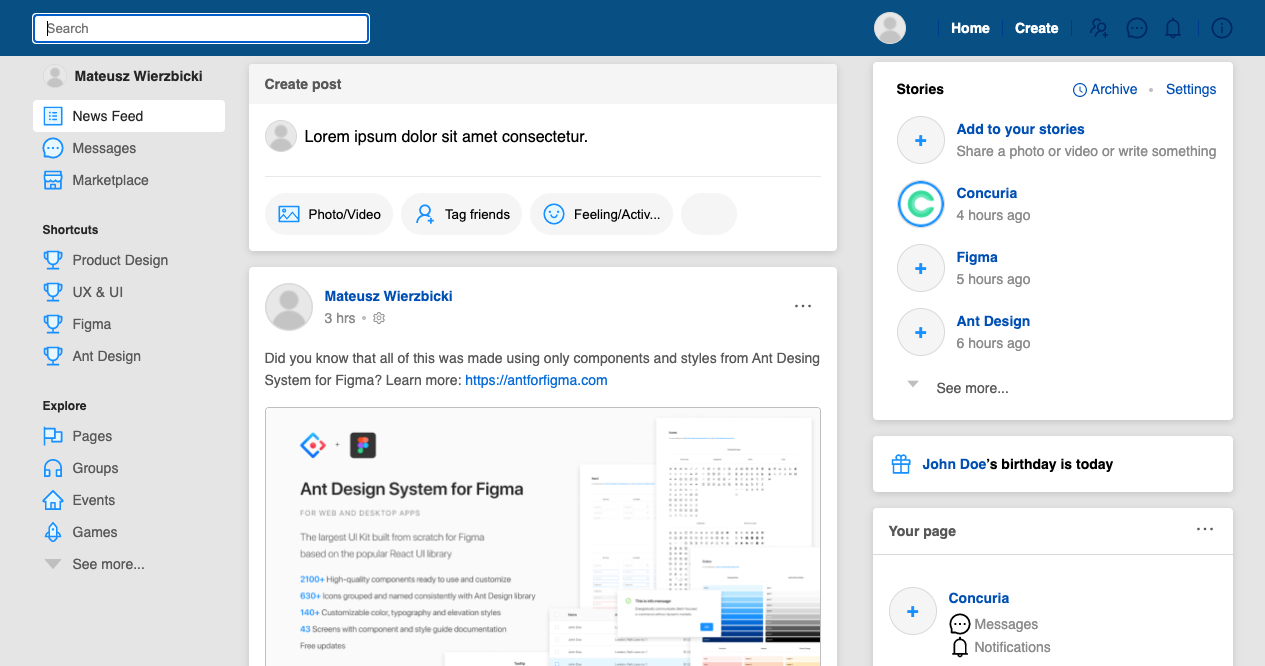Click the plus circle beside Concuria page
The width and height of the screenshot is (1265, 666).
[x=913, y=611]
